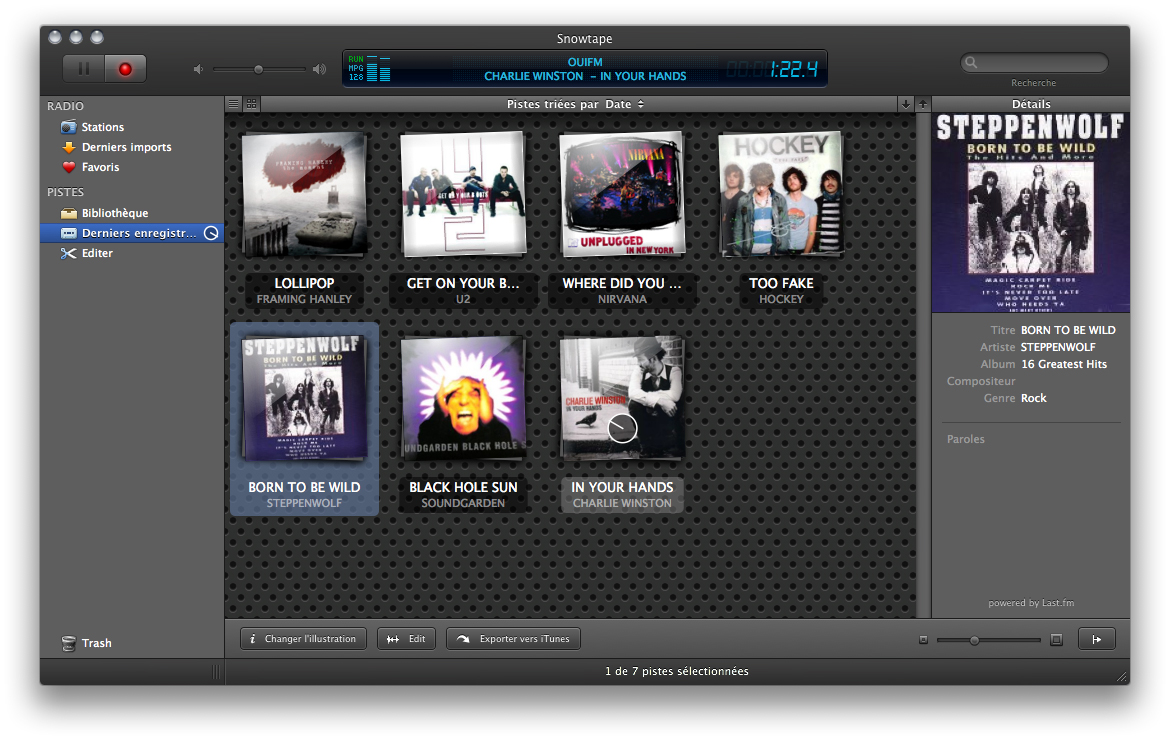Focus the Recherche search field

click(1034, 63)
